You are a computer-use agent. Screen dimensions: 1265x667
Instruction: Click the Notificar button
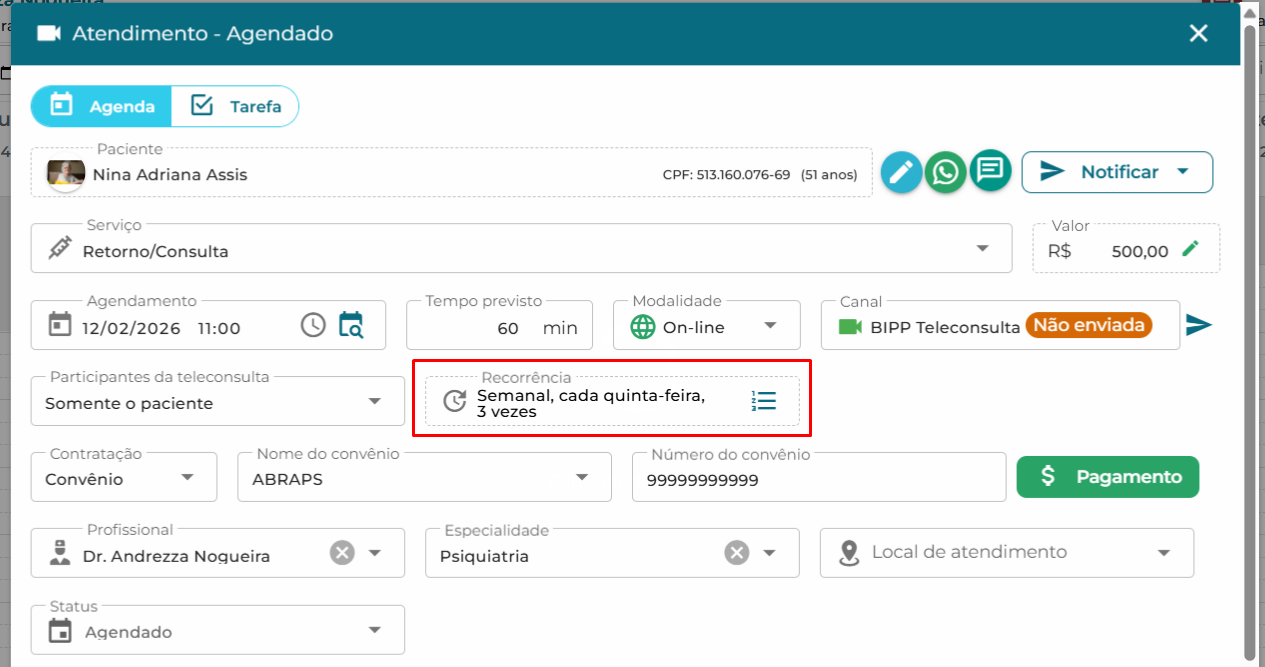[x=1117, y=172]
